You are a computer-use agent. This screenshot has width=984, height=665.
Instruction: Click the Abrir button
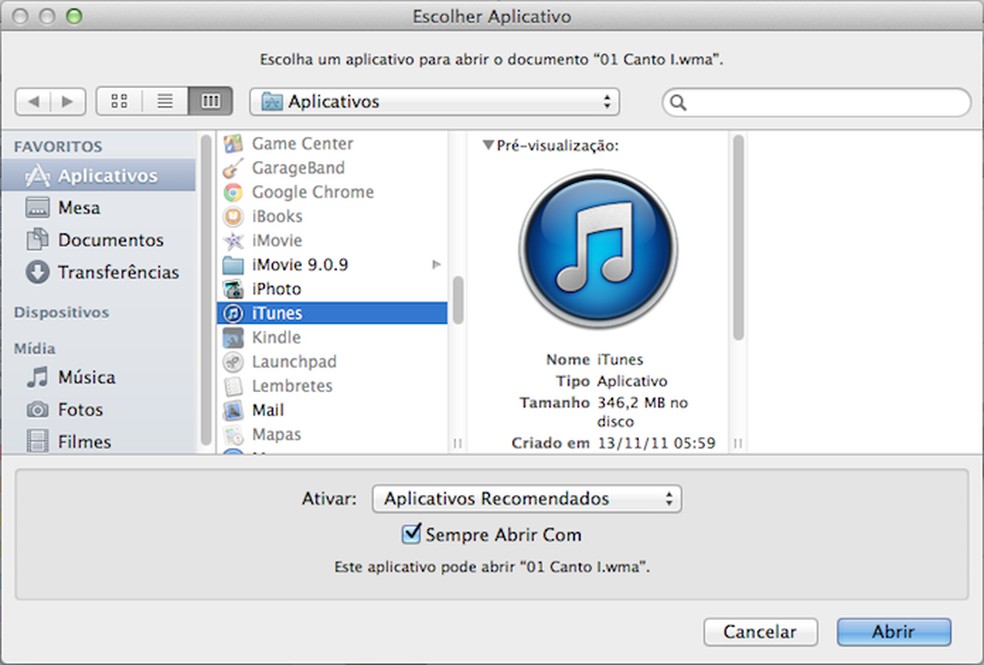tap(894, 632)
